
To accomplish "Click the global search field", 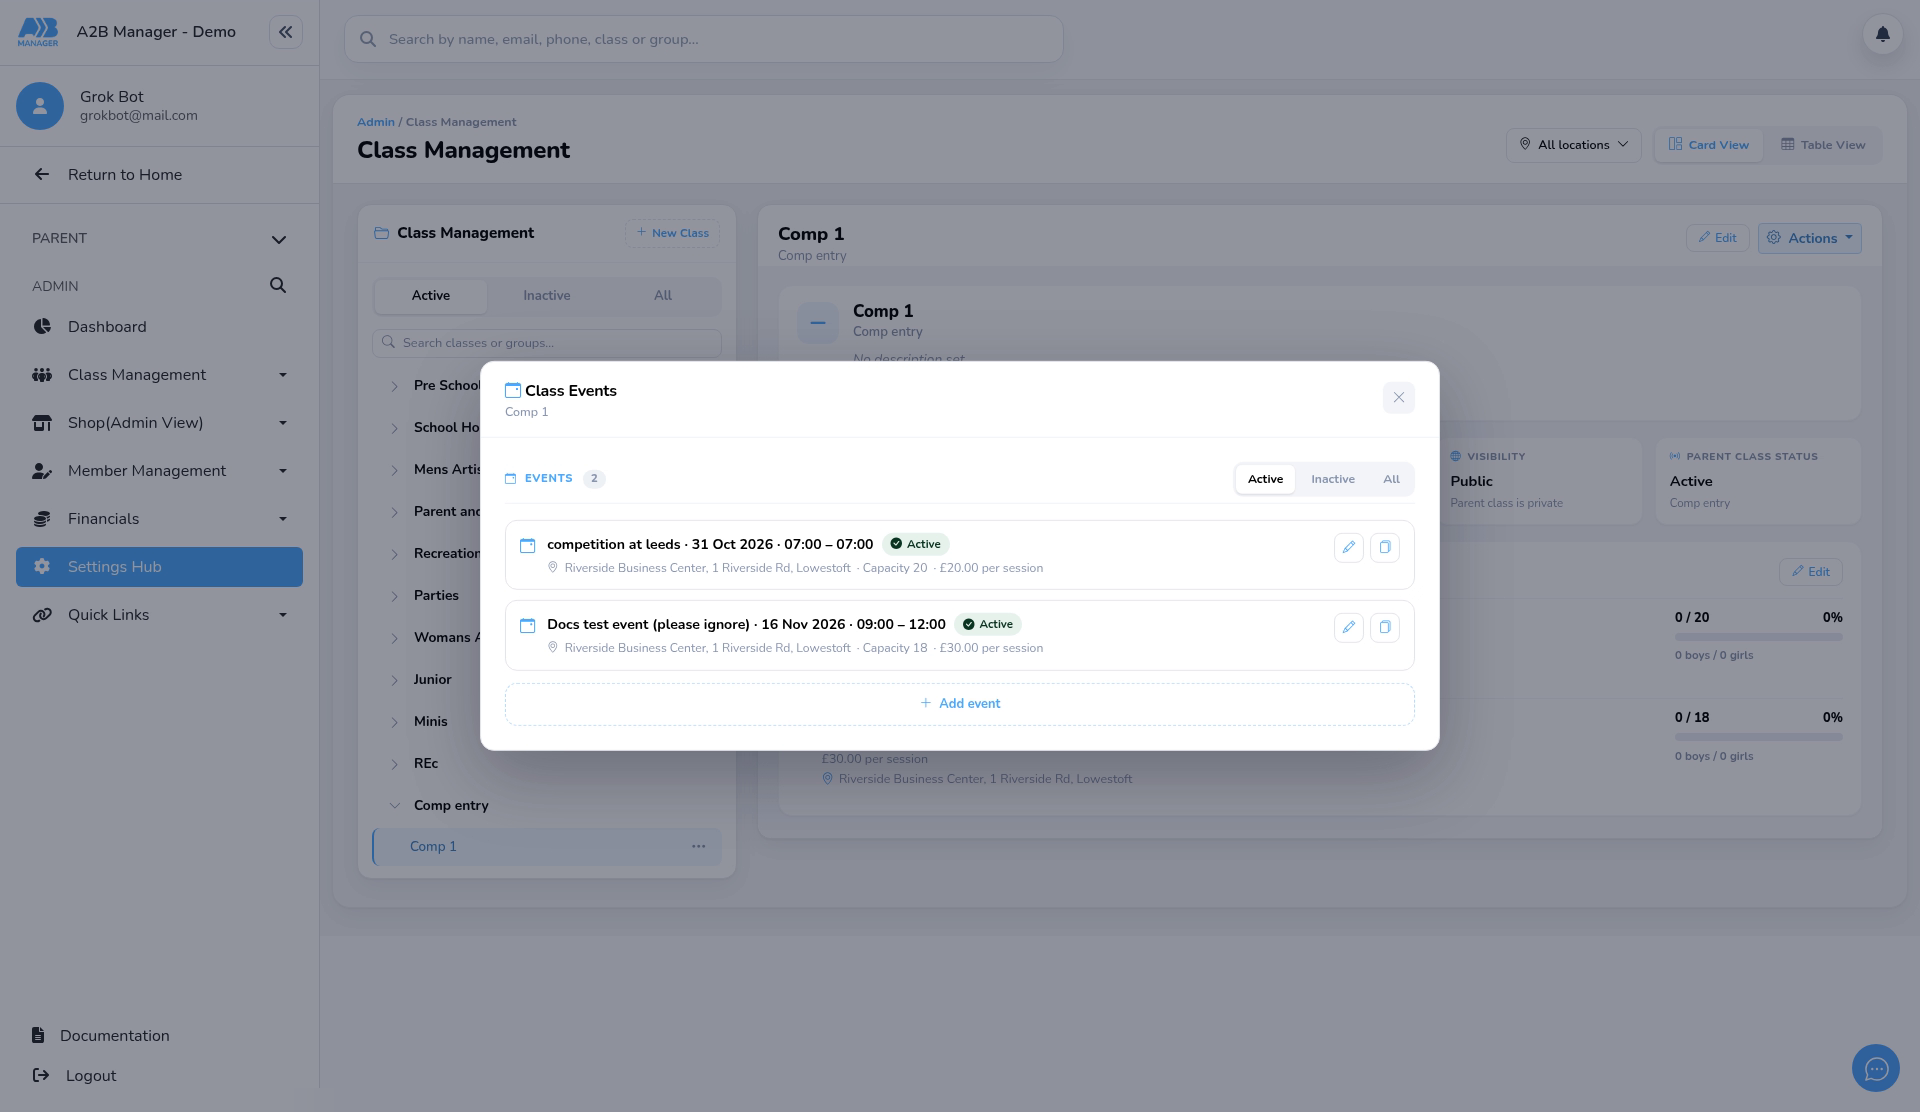I will coord(703,39).
